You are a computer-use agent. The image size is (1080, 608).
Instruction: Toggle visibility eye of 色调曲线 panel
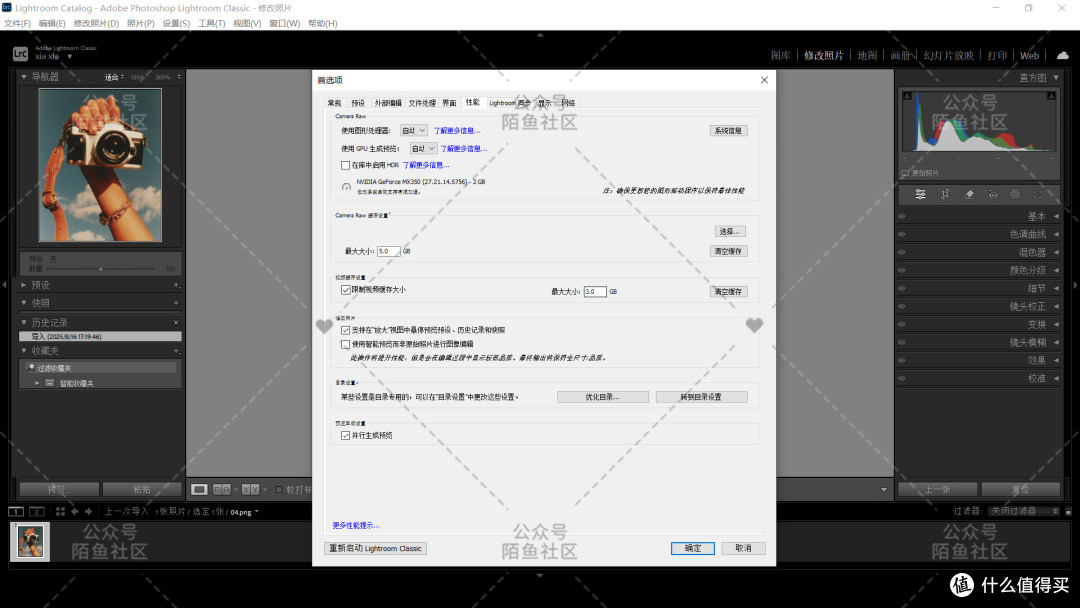902,234
